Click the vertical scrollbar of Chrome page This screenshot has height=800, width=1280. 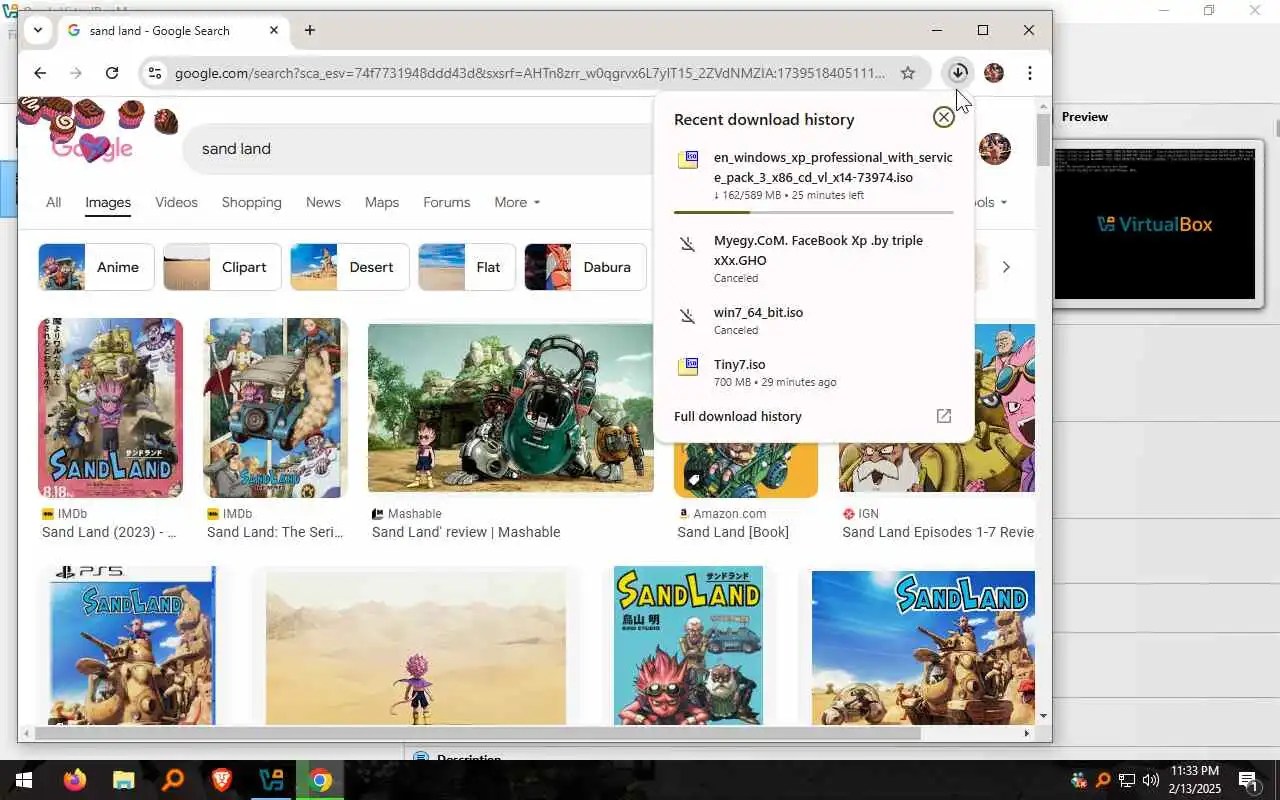pos(1044,140)
